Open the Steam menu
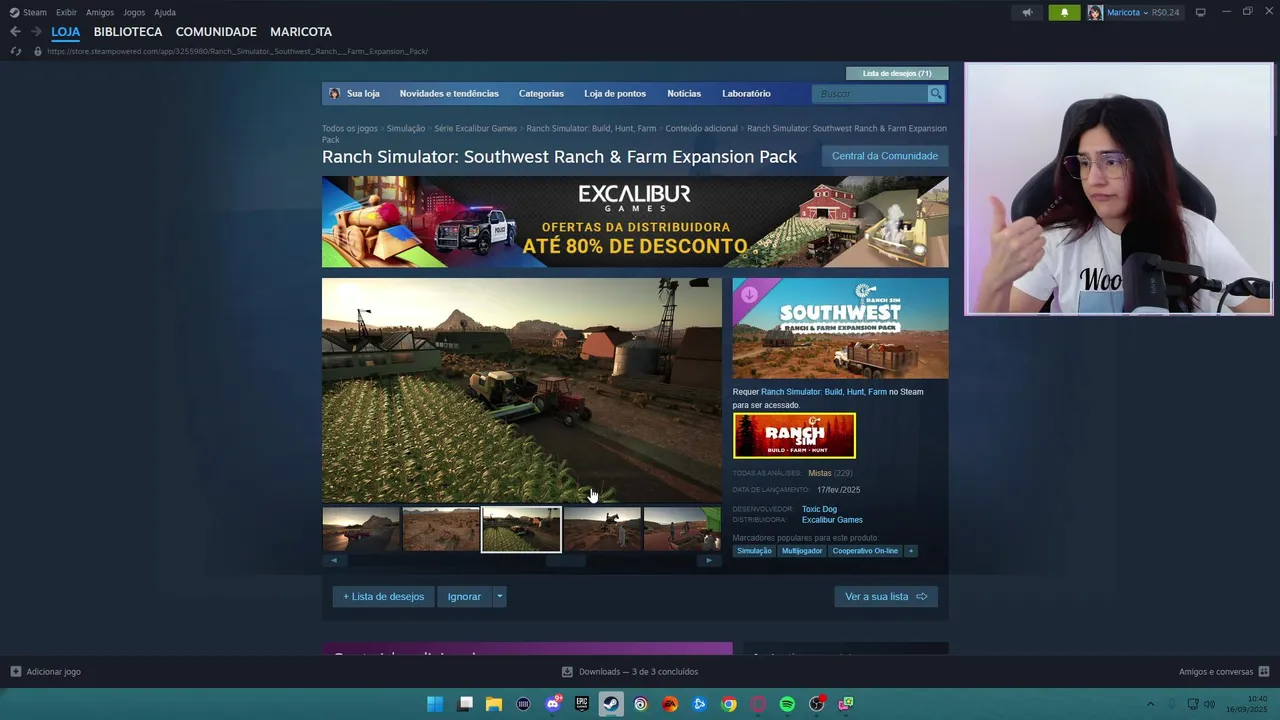This screenshot has width=1280, height=720. point(35,12)
